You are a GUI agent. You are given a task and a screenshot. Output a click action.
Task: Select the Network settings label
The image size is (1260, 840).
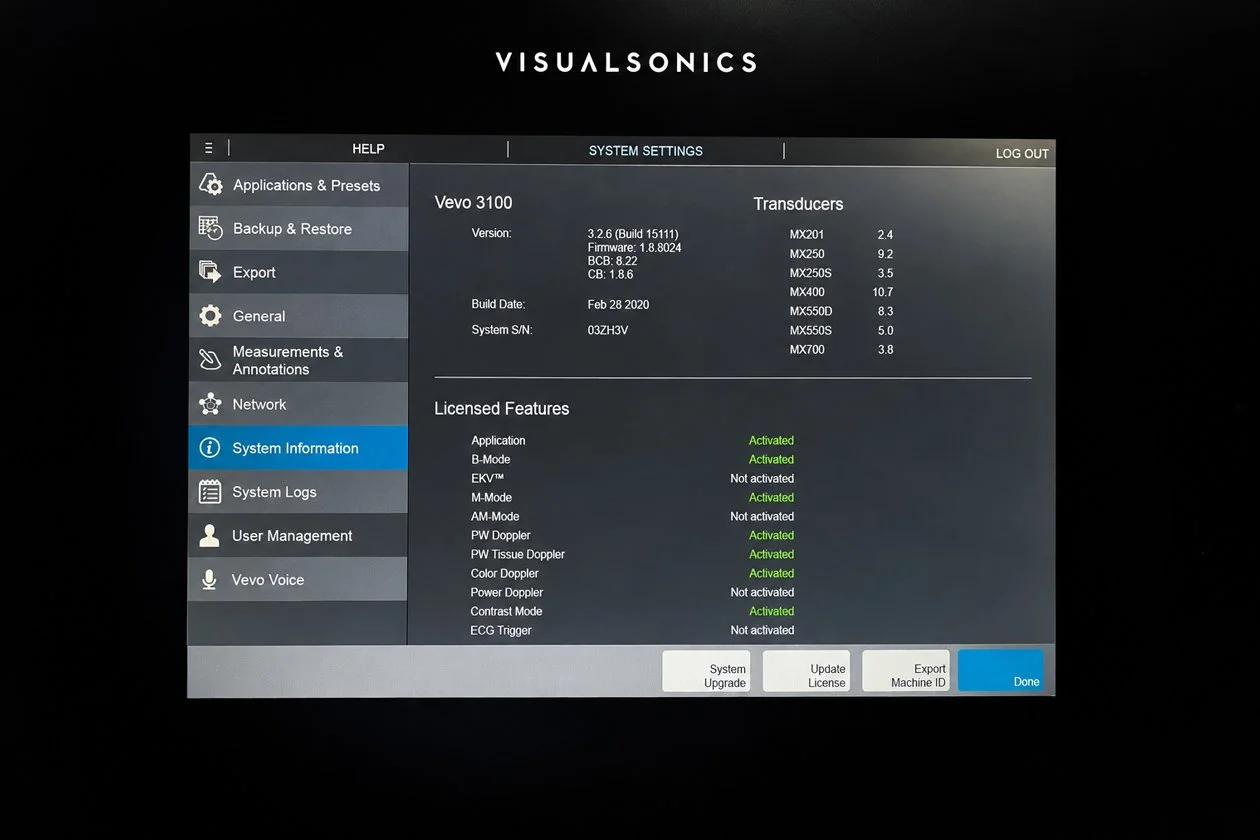pos(259,404)
